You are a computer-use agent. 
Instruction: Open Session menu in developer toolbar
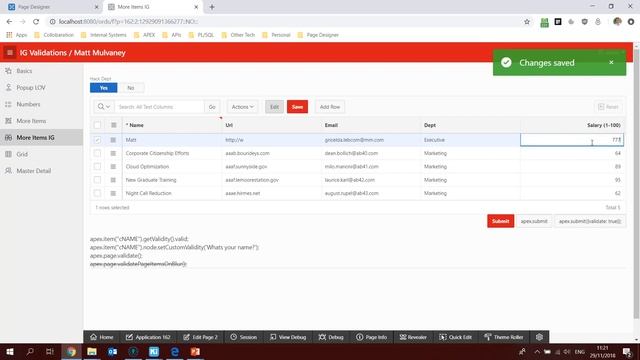pos(244,337)
